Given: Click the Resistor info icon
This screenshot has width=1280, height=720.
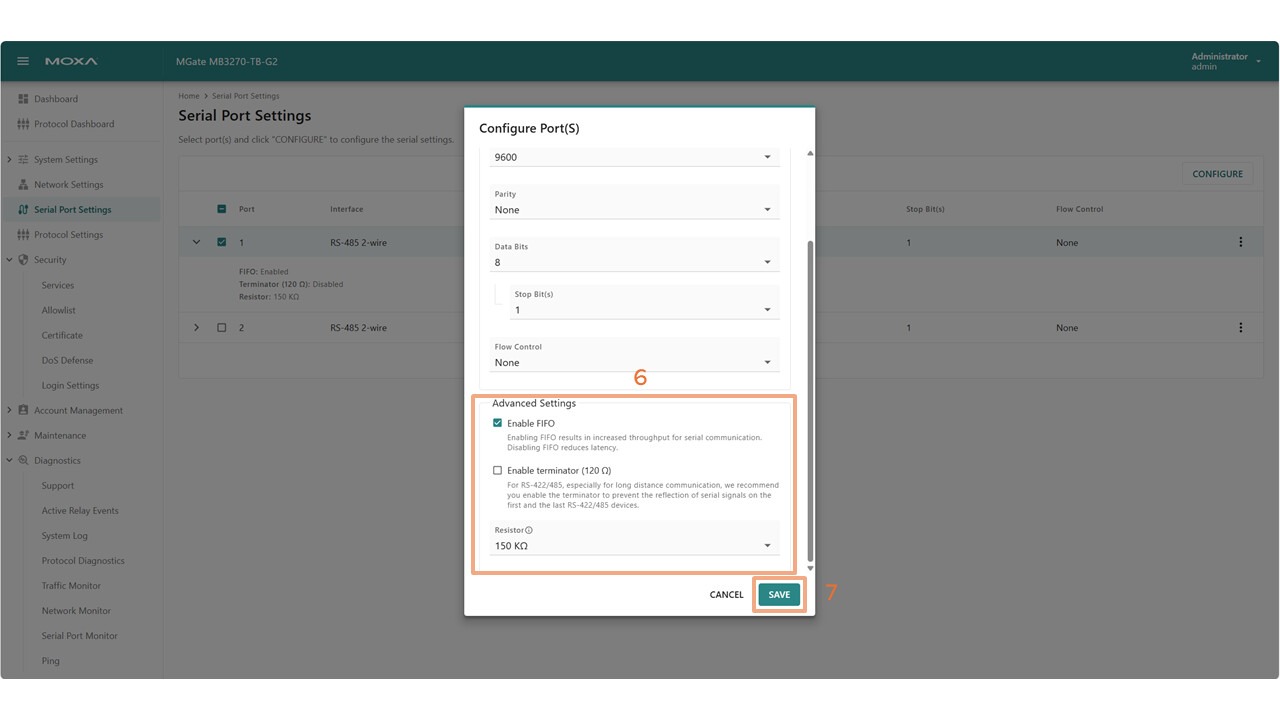Looking at the screenshot, I should tap(529, 531).
